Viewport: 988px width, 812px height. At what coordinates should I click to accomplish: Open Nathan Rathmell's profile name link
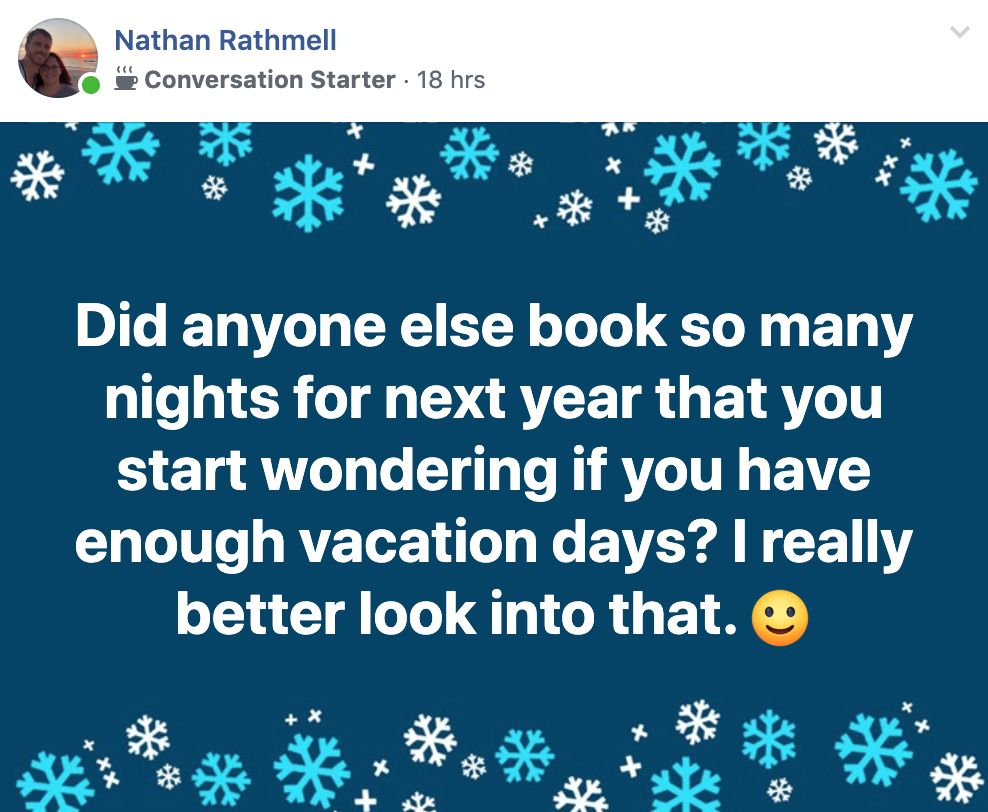pos(225,41)
